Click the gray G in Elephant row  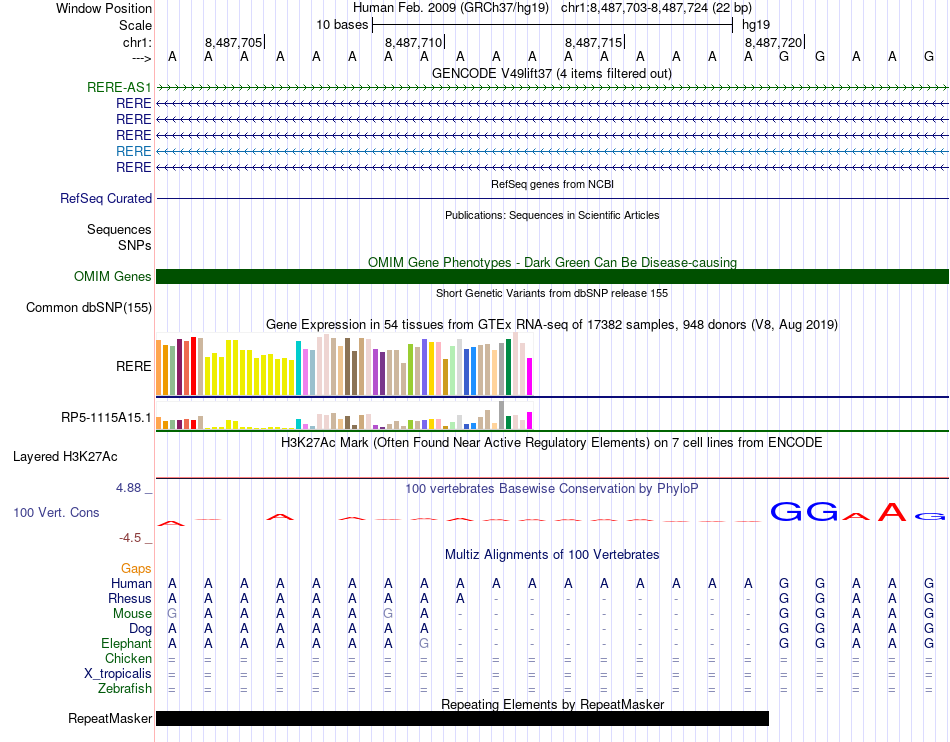click(424, 643)
